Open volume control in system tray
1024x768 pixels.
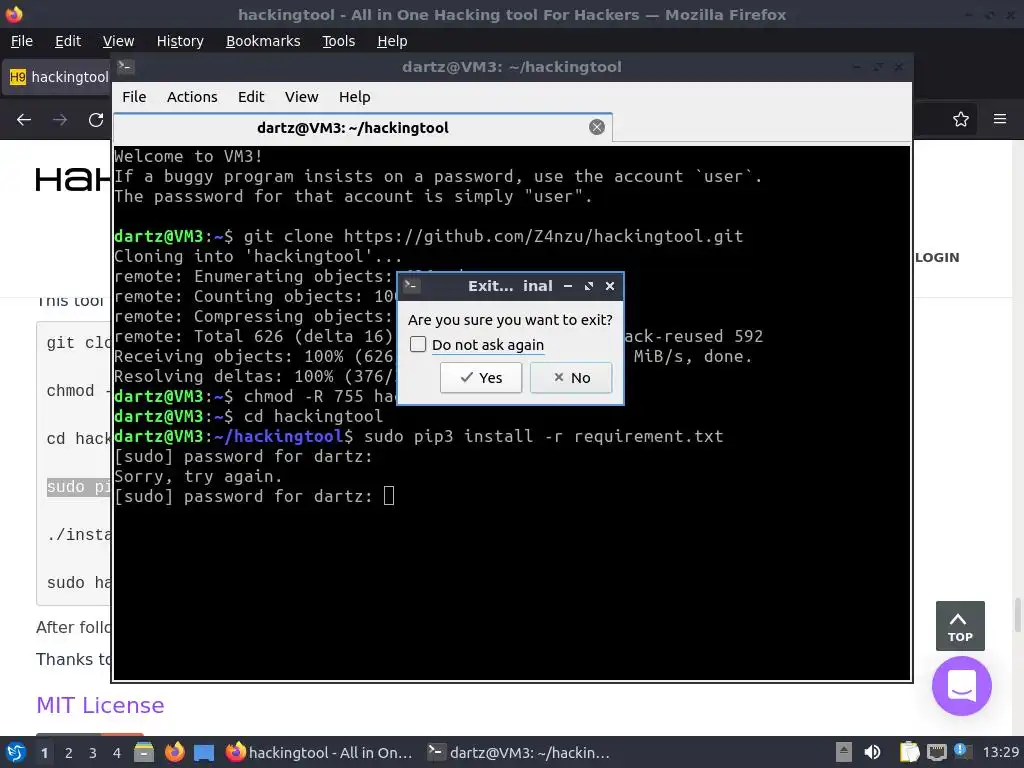(872, 752)
